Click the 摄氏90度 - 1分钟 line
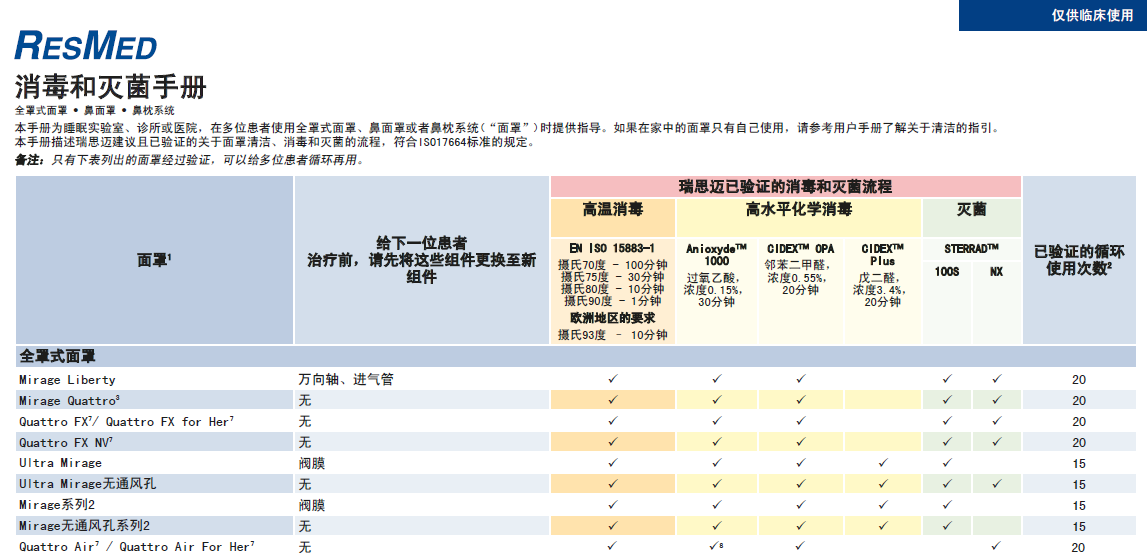Image resolution: width=1147 pixels, height=553 pixels. pos(612,301)
